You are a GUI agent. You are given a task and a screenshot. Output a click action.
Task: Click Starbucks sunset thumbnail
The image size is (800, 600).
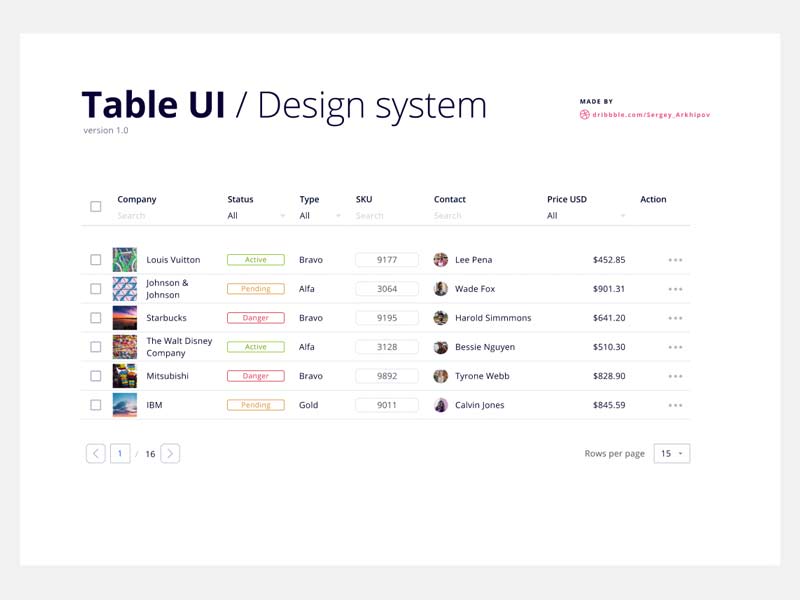coord(124,318)
